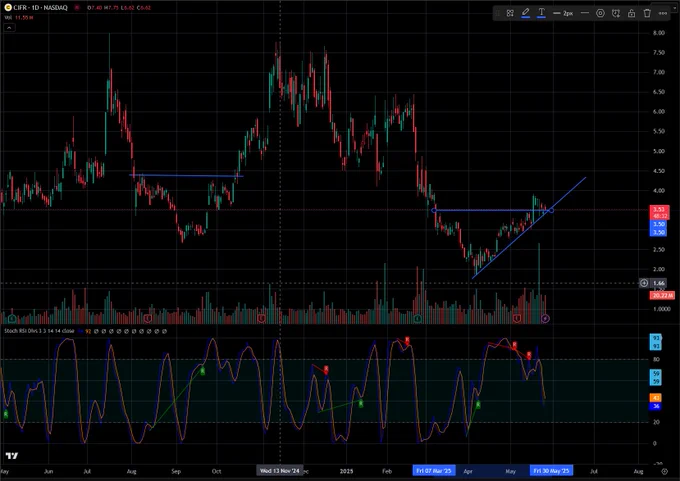Click the earnings marker near August

click(x=148, y=319)
